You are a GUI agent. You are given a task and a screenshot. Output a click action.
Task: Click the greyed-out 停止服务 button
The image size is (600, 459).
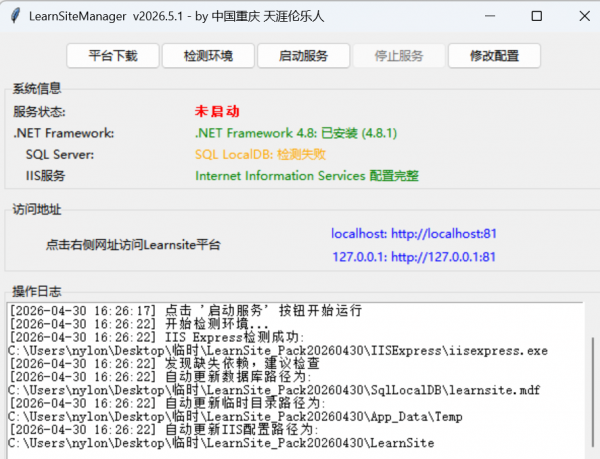(399, 56)
